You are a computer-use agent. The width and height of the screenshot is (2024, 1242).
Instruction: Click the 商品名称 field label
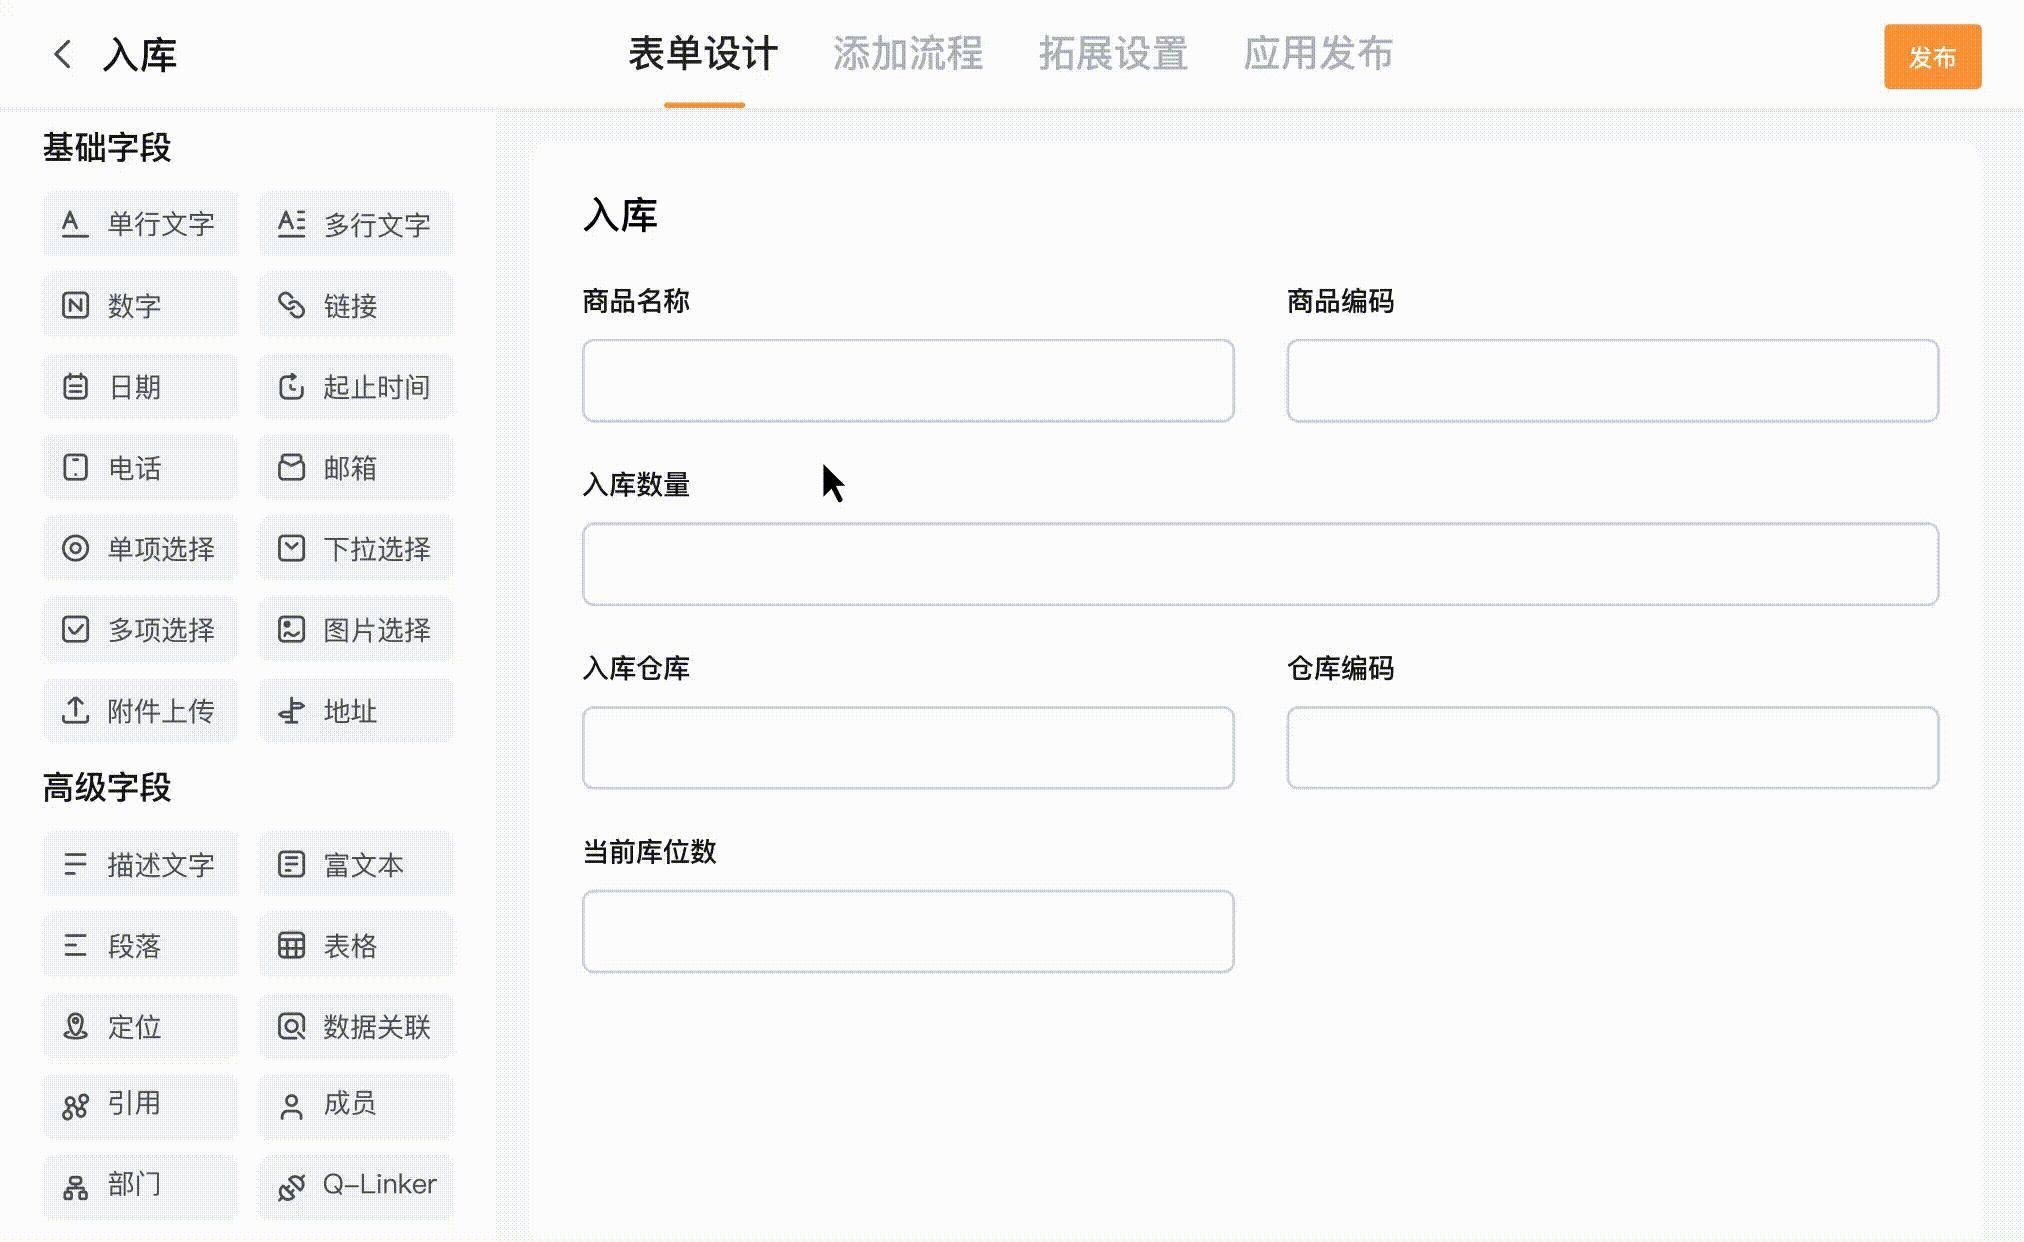[636, 301]
